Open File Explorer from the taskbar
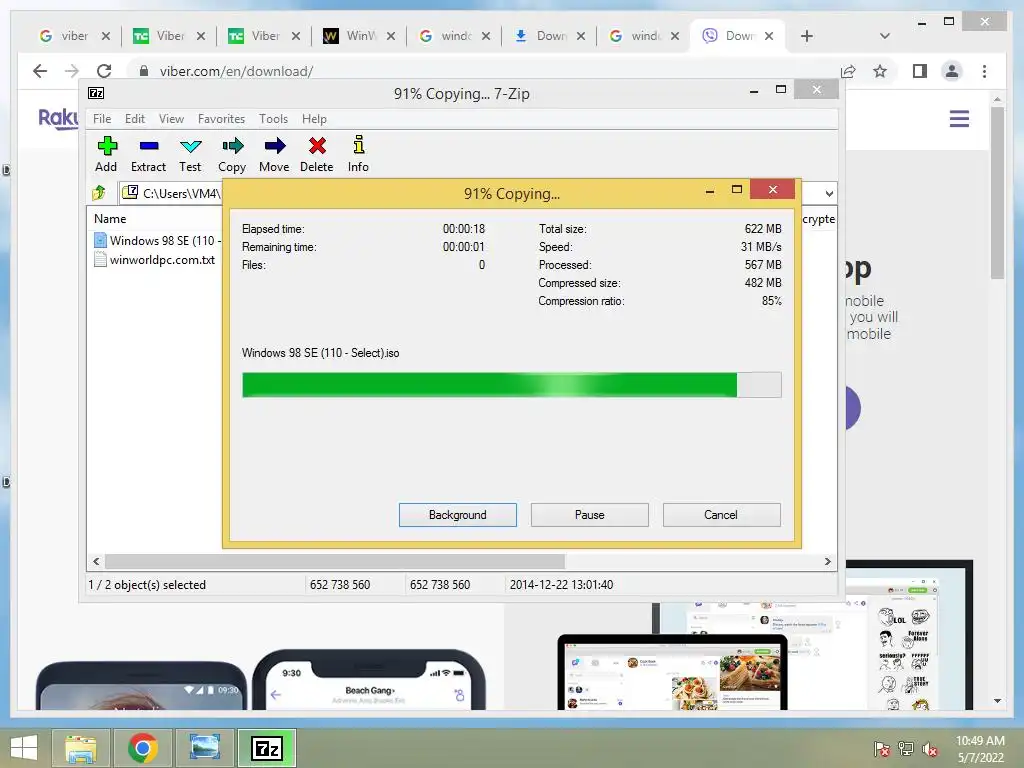Image resolution: width=1024 pixels, height=768 pixels. coord(81,748)
